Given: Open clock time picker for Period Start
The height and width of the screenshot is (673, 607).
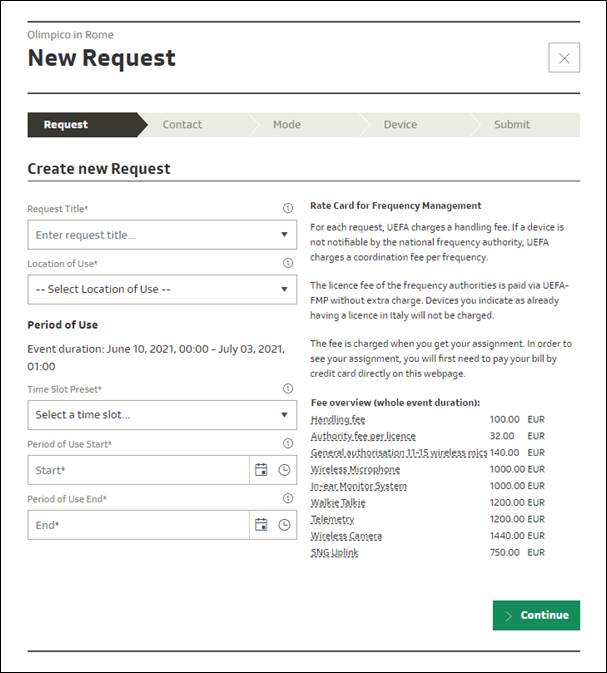Looking at the screenshot, I should point(284,470).
